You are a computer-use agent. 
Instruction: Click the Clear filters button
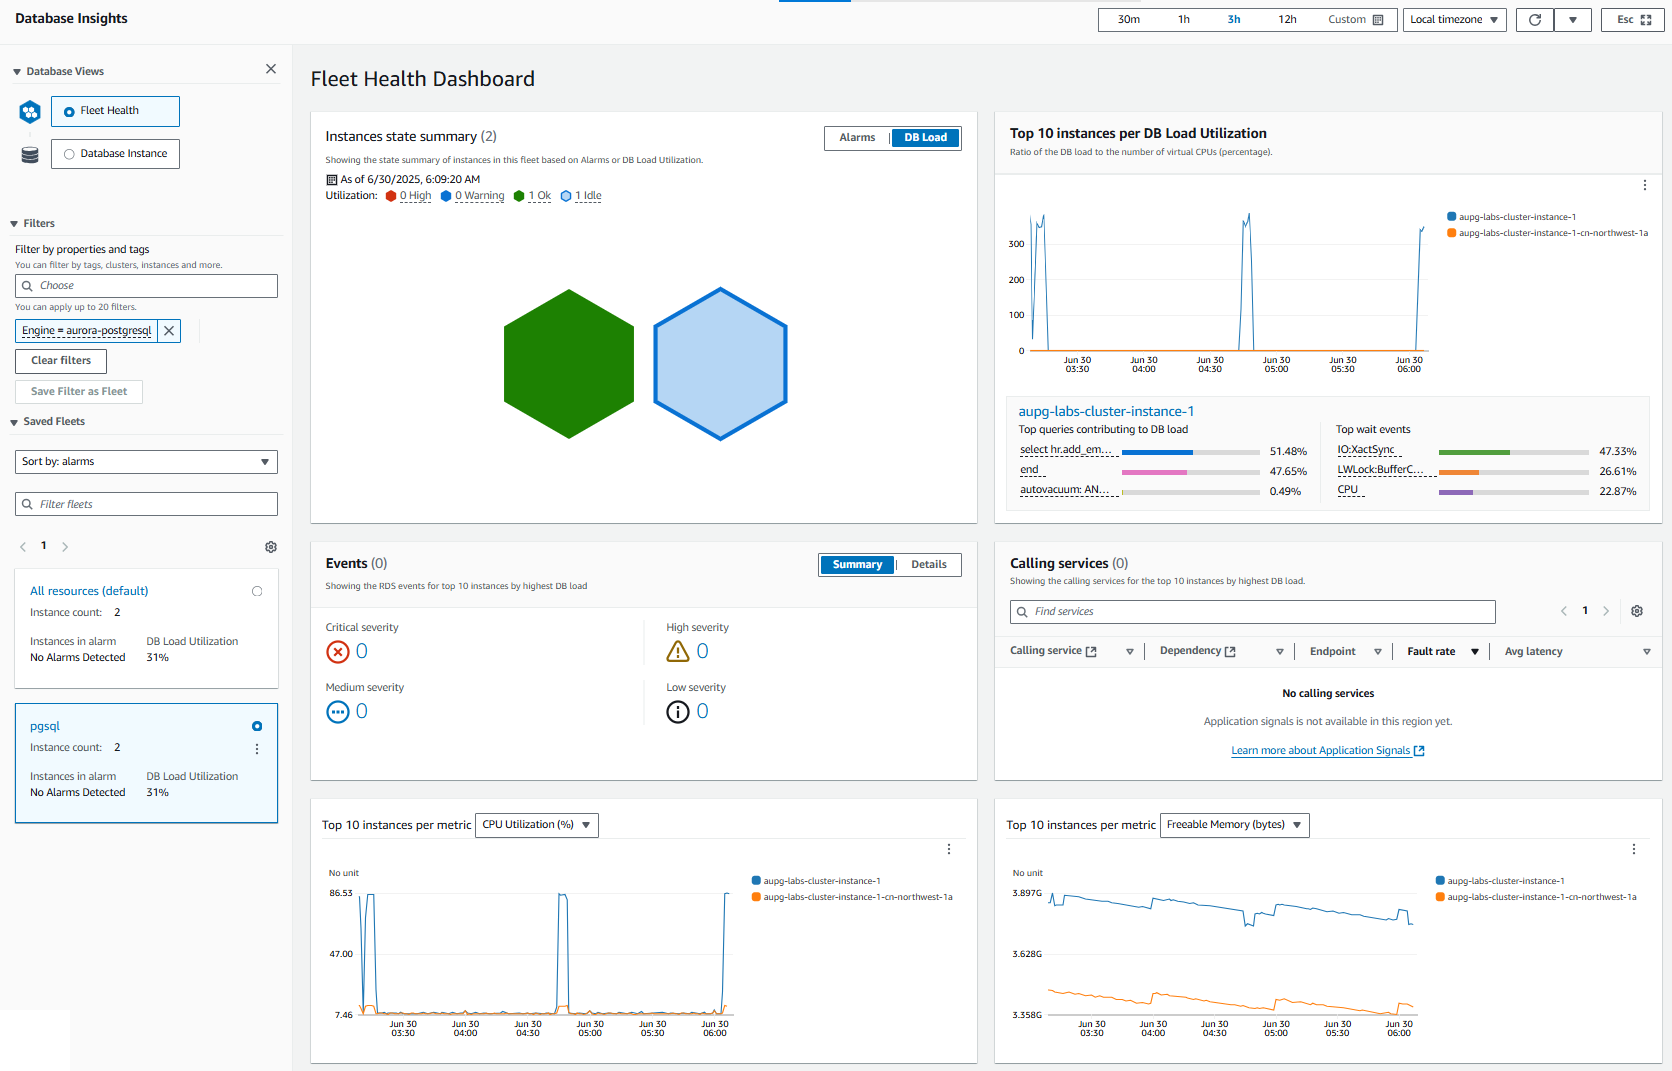(x=61, y=361)
